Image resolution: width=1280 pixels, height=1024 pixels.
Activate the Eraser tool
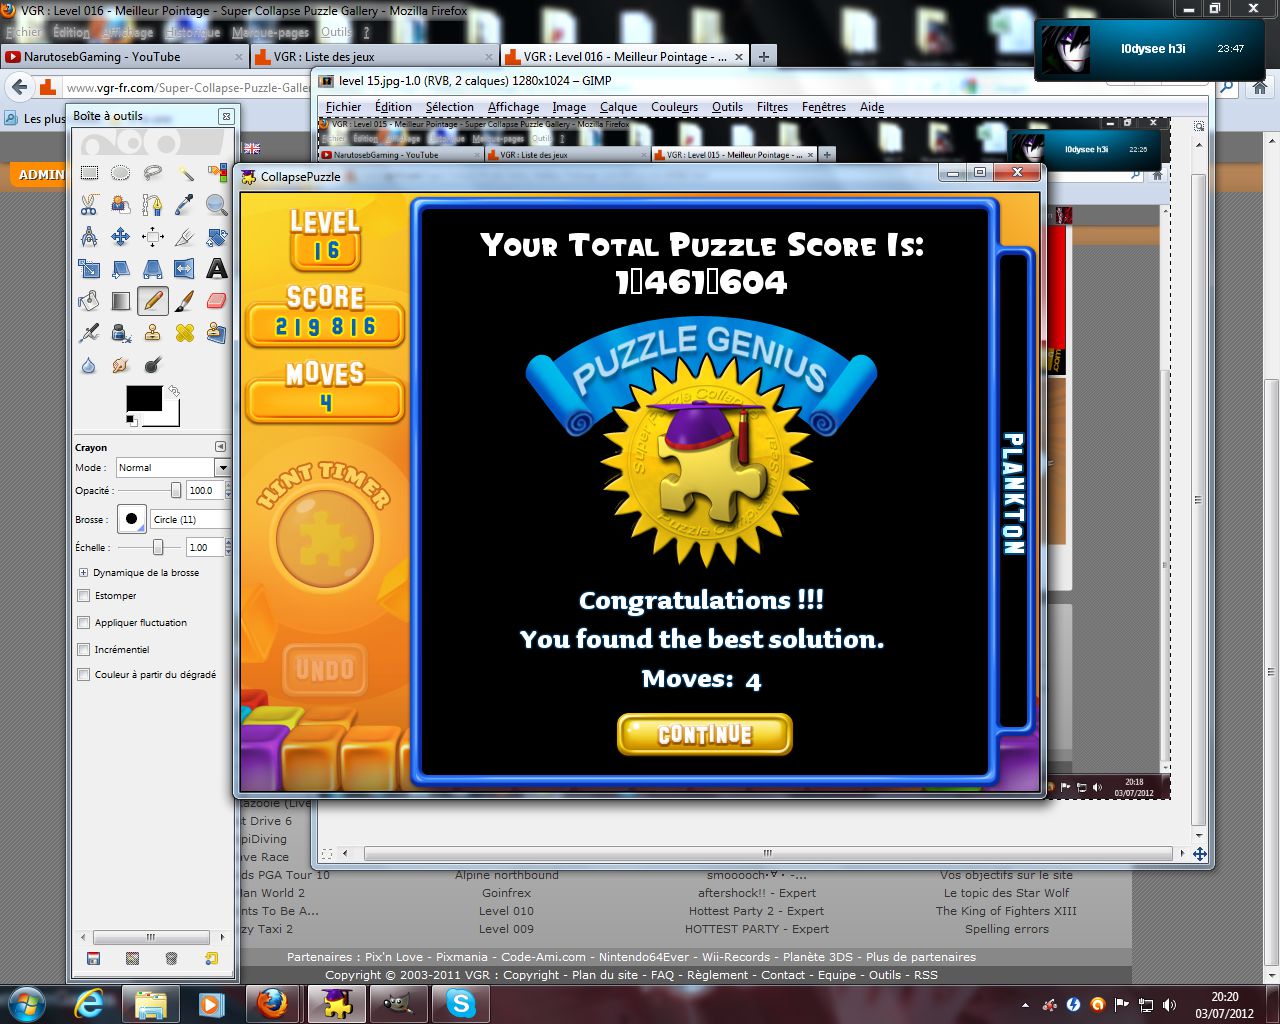[216, 300]
